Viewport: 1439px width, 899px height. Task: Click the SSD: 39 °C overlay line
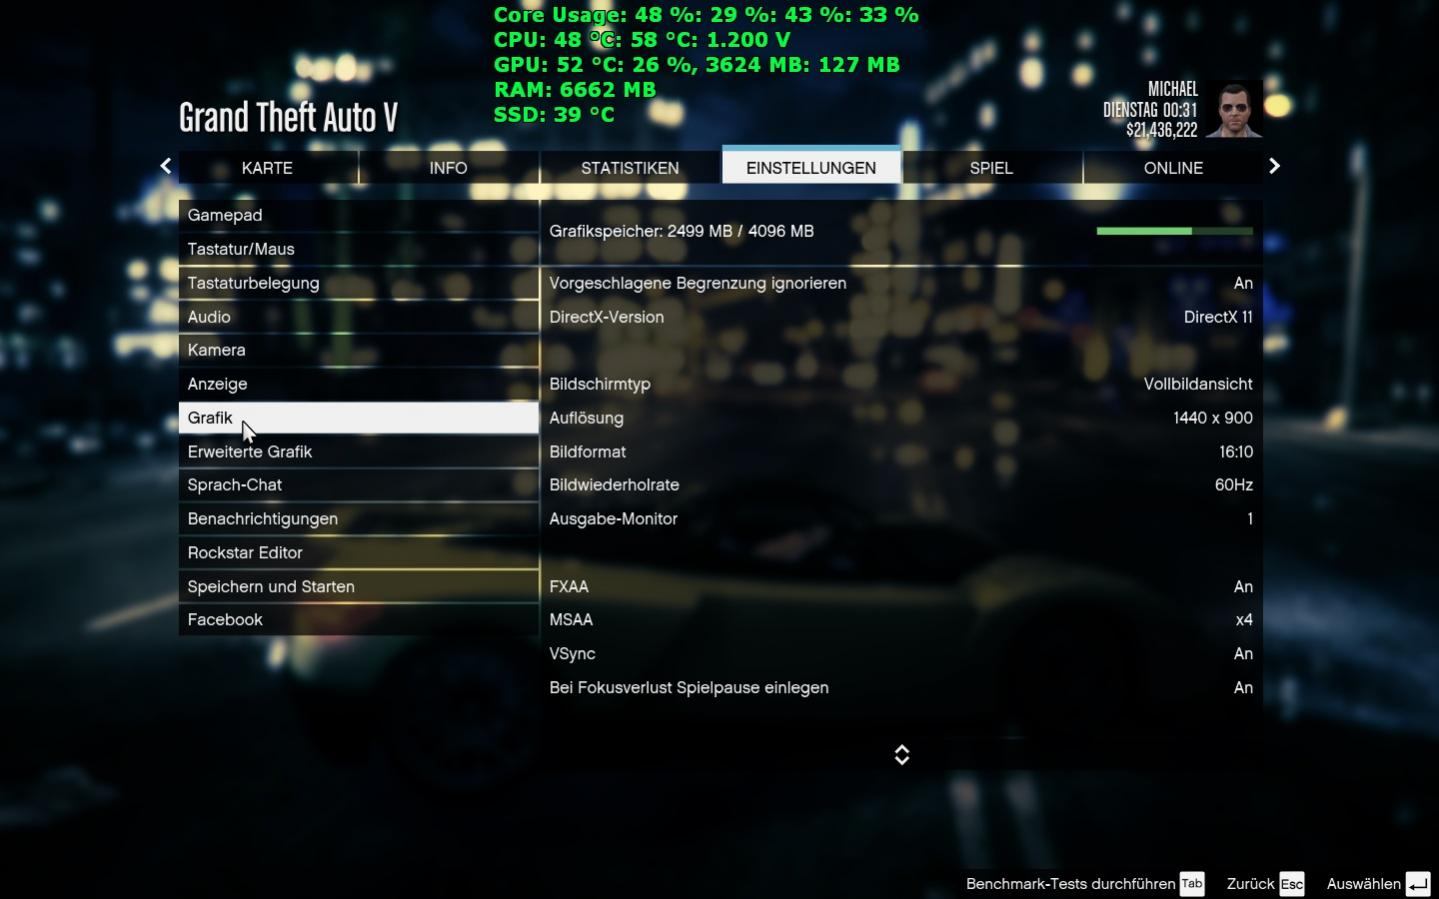pyautogui.click(x=554, y=115)
